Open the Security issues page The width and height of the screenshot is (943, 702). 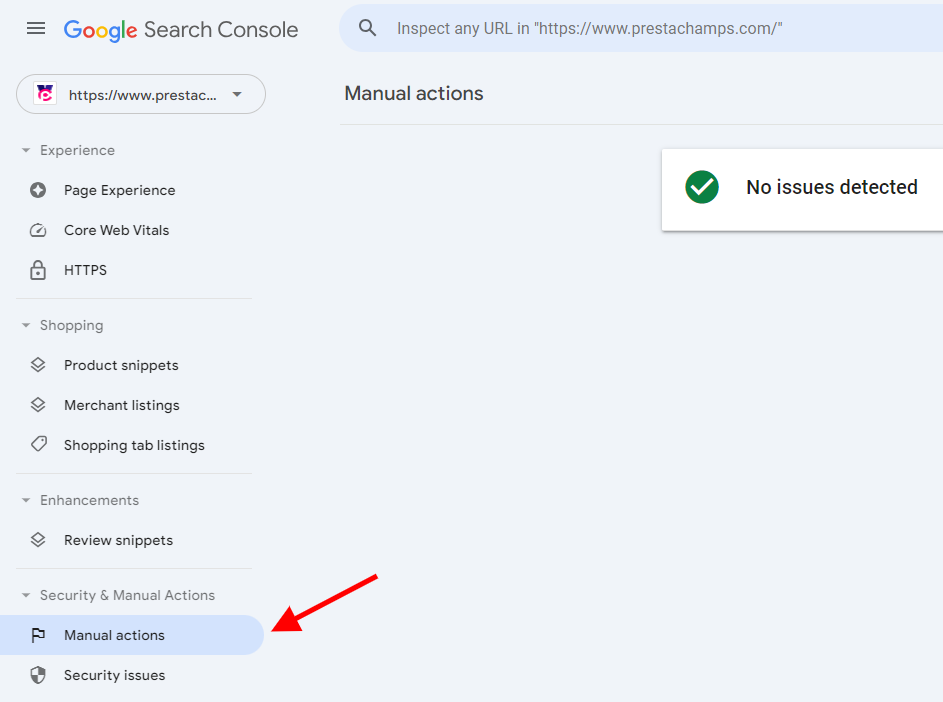(x=115, y=675)
